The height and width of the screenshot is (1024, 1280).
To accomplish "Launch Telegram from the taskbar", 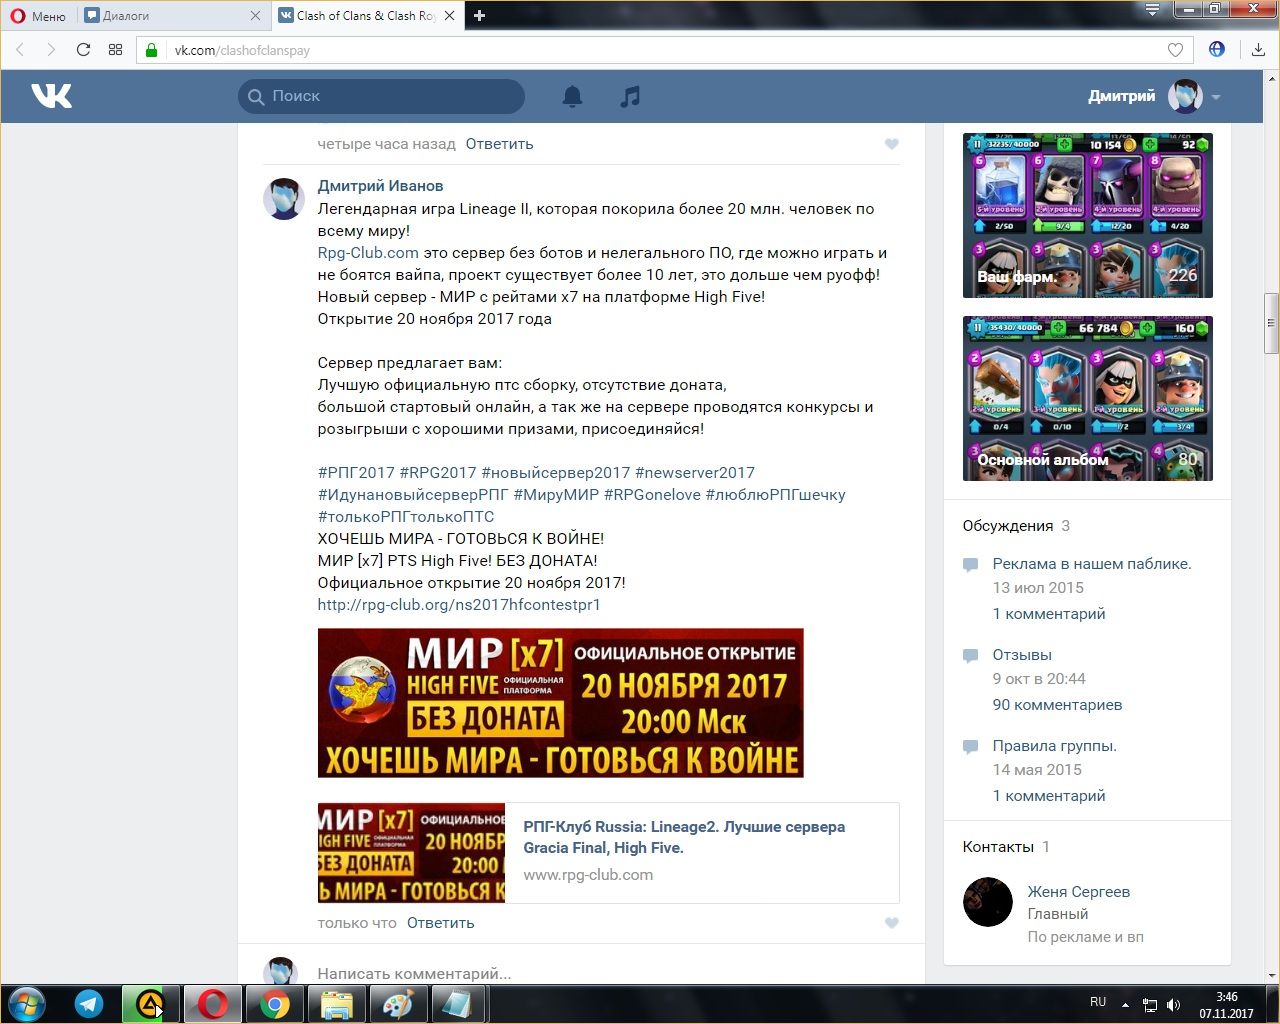I will (x=89, y=1004).
